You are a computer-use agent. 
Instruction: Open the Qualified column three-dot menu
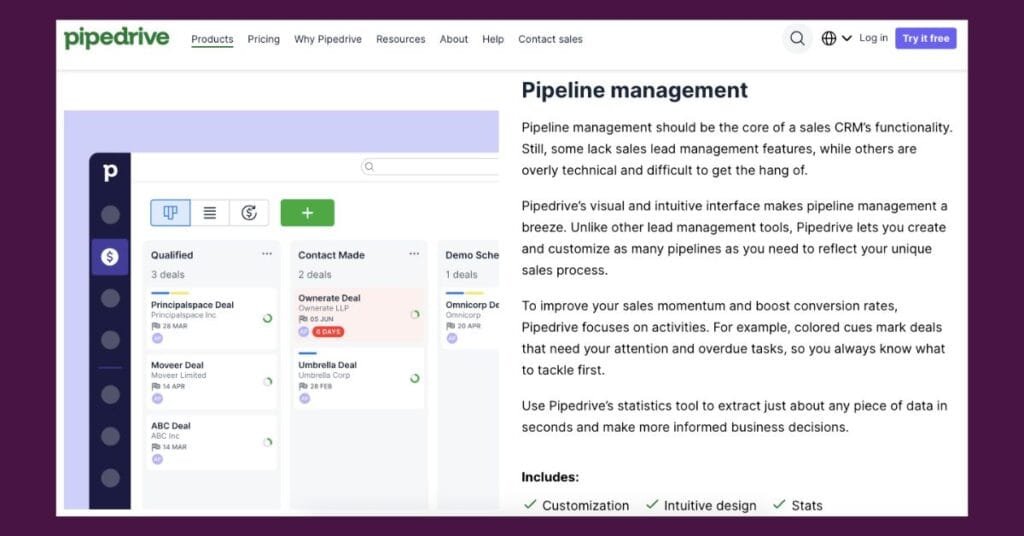(267, 254)
